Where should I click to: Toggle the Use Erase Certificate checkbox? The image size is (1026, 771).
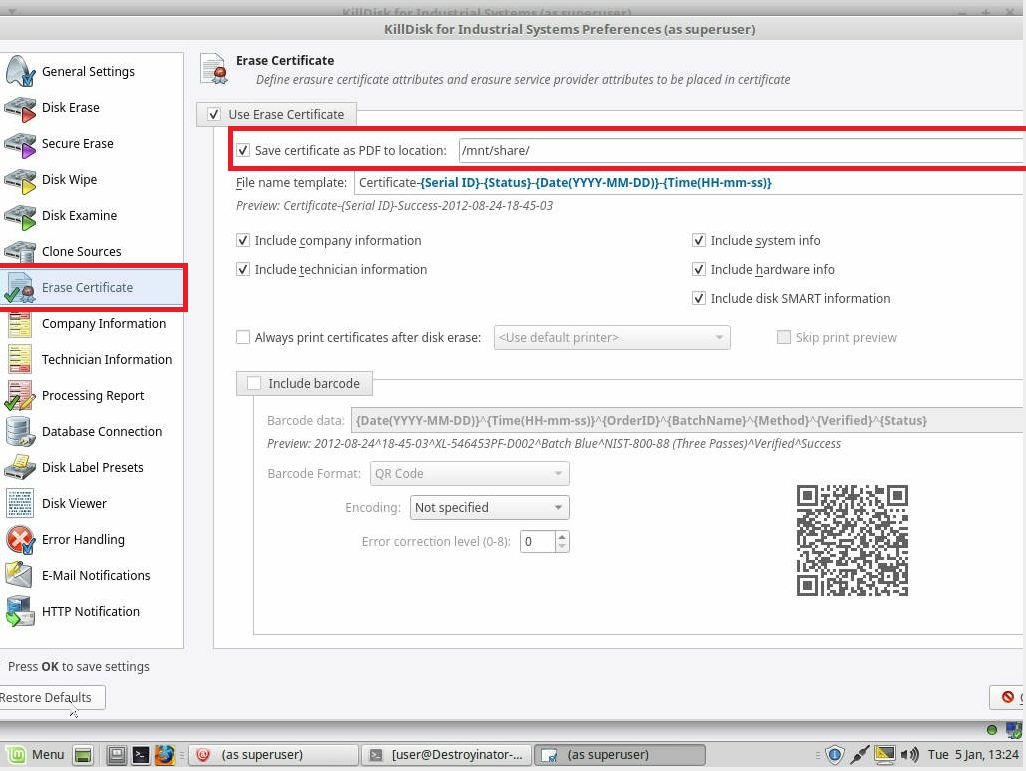214,115
